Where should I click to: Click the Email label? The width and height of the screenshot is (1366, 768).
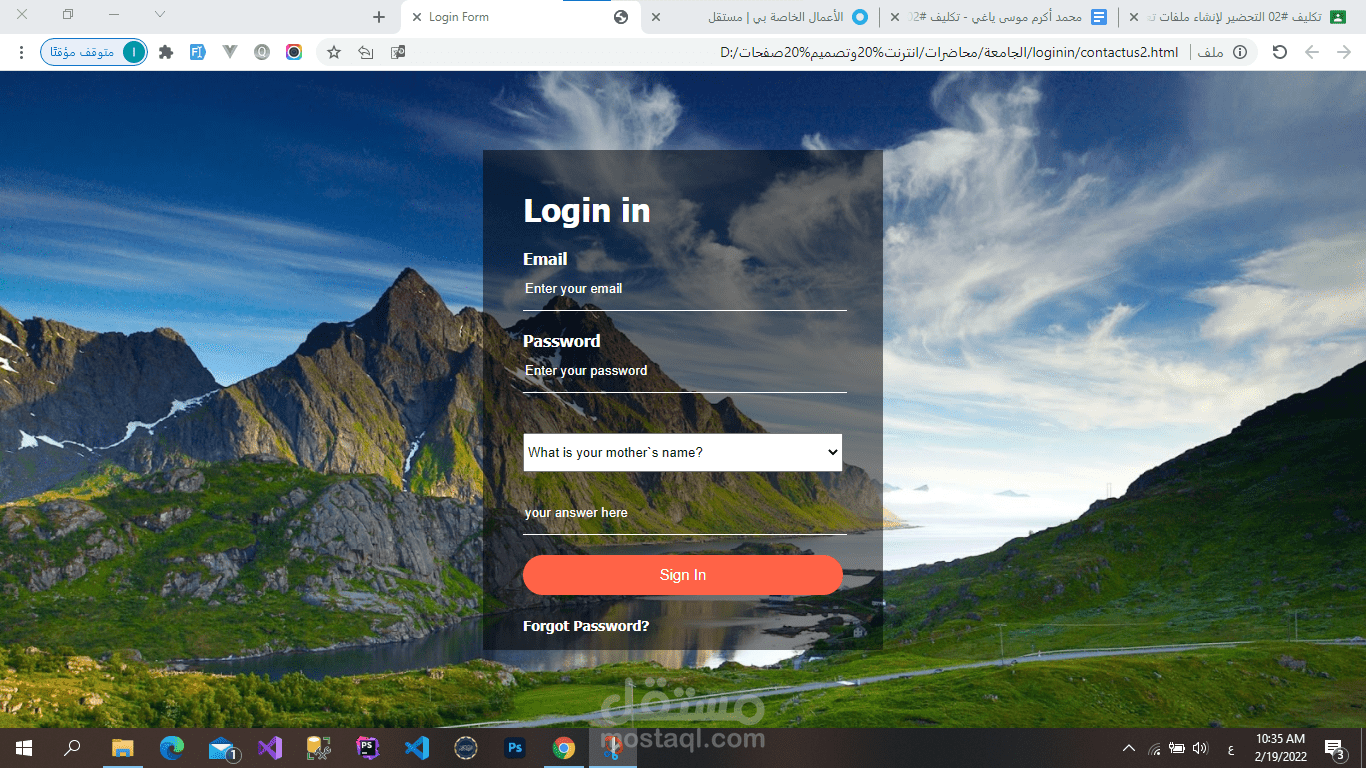pyautogui.click(x=545, y=259)
